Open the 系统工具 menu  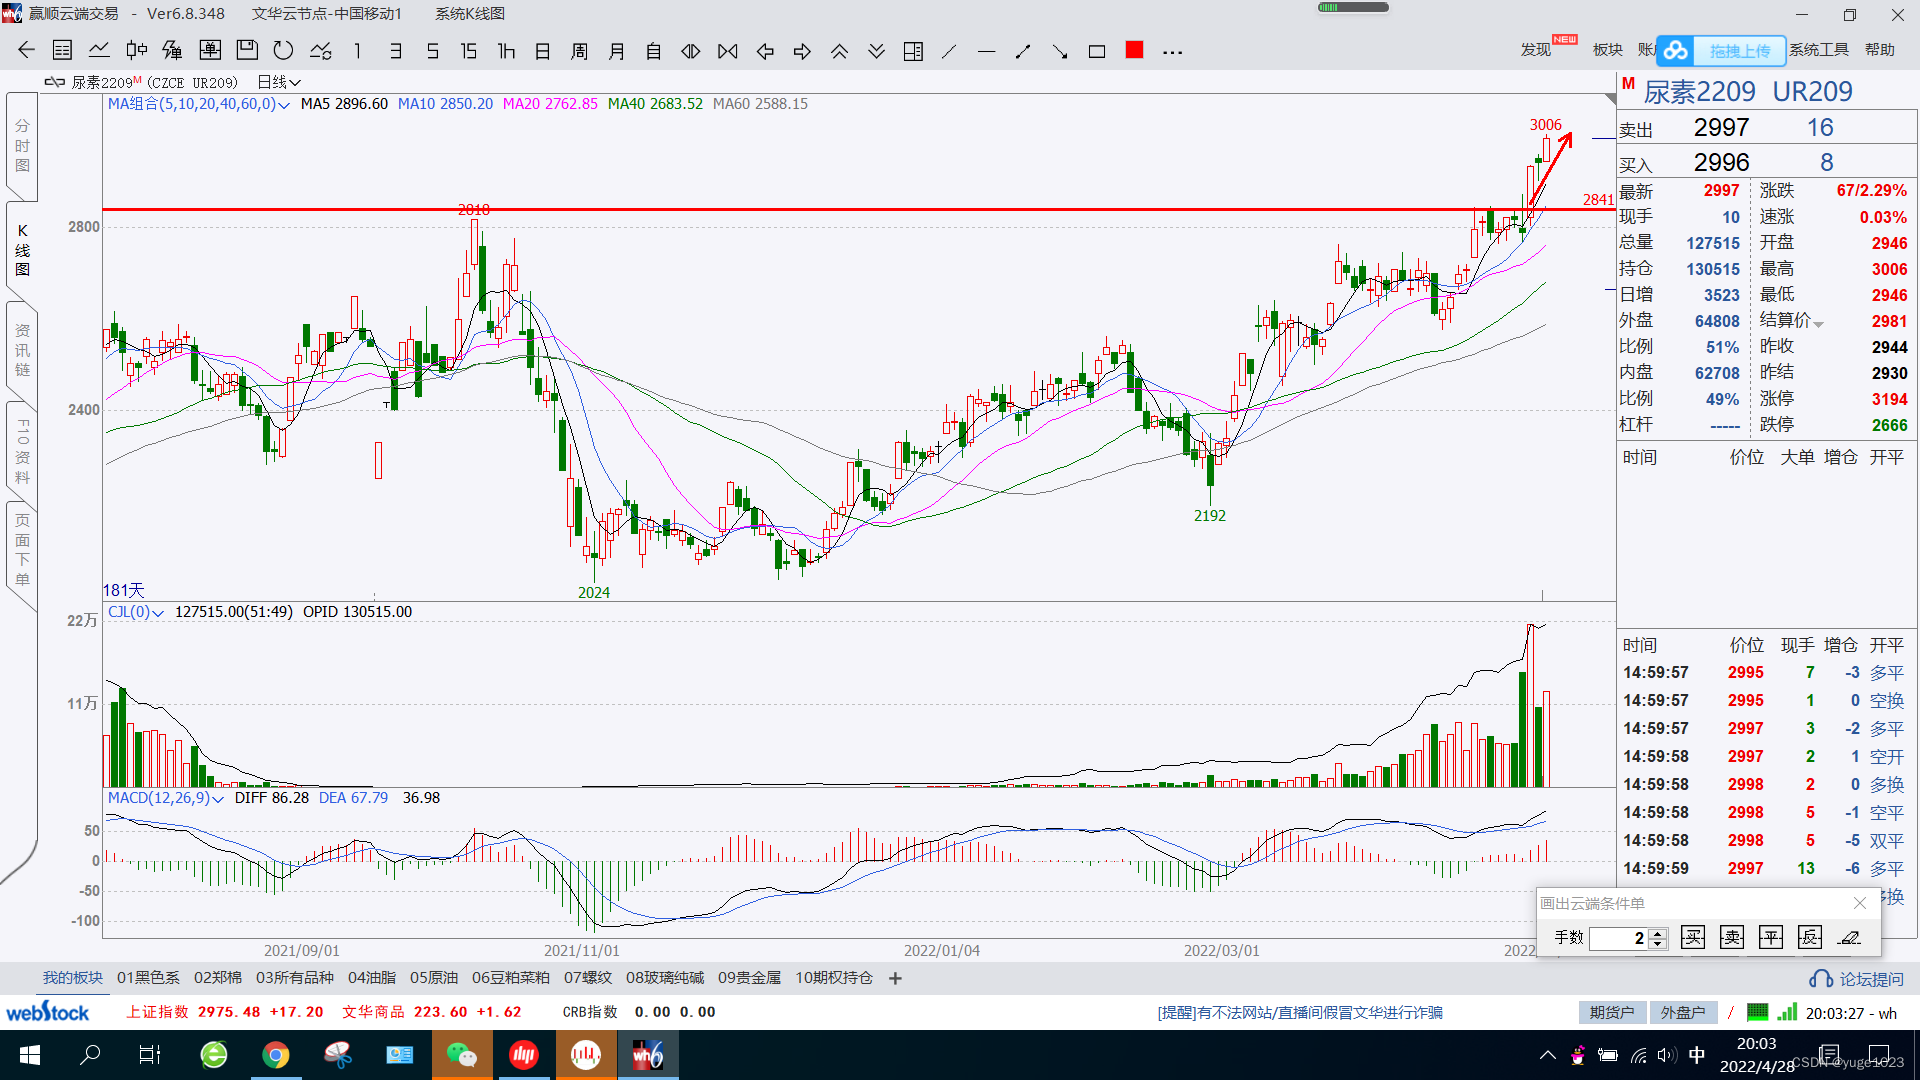tap(1819, 49)
